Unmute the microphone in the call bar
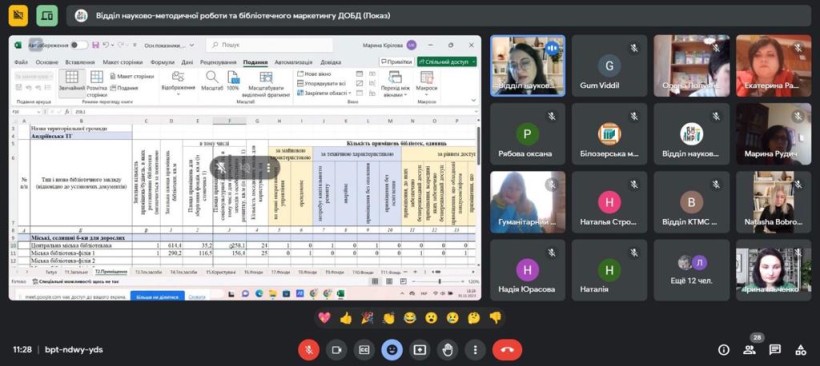 (x=309, y=350)
